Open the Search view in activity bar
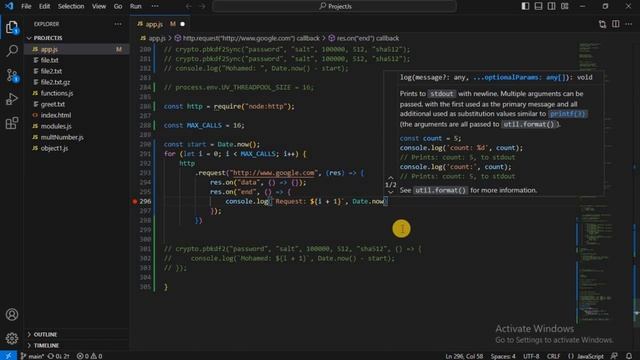This screenshot has width=640, height=360. point(12,51)
